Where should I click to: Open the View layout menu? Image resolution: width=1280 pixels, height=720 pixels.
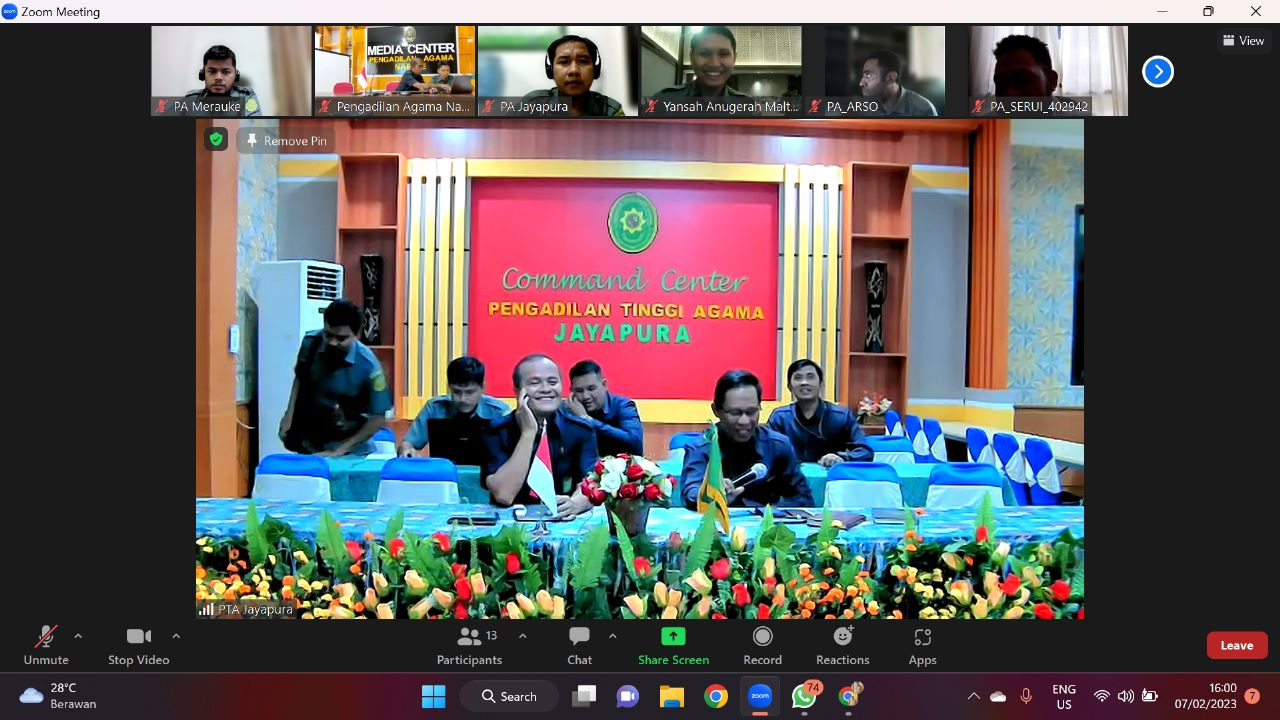(x=1243, y=41)
